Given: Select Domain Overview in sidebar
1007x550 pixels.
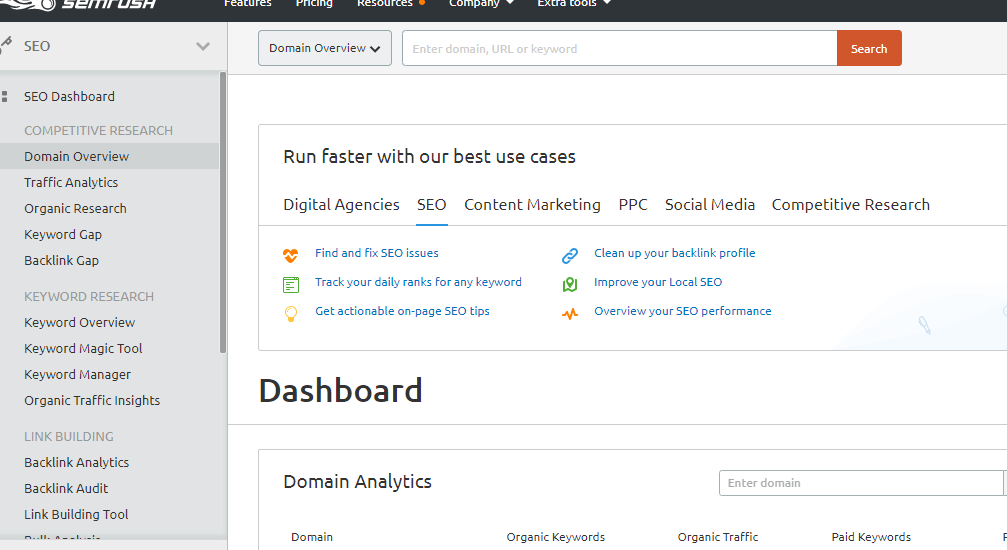Looking at the screenshot, I should click(76, 156).
